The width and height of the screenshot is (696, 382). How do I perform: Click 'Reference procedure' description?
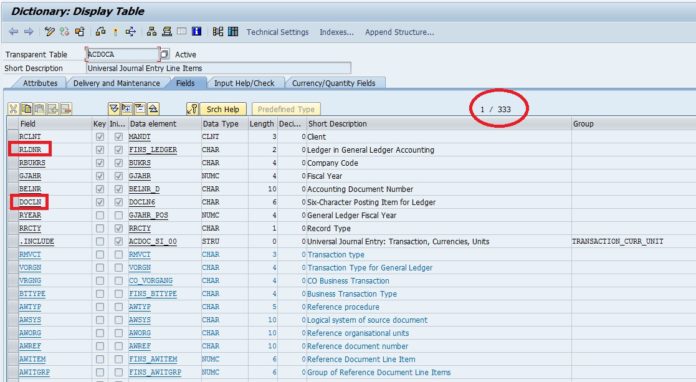(344, 307)
